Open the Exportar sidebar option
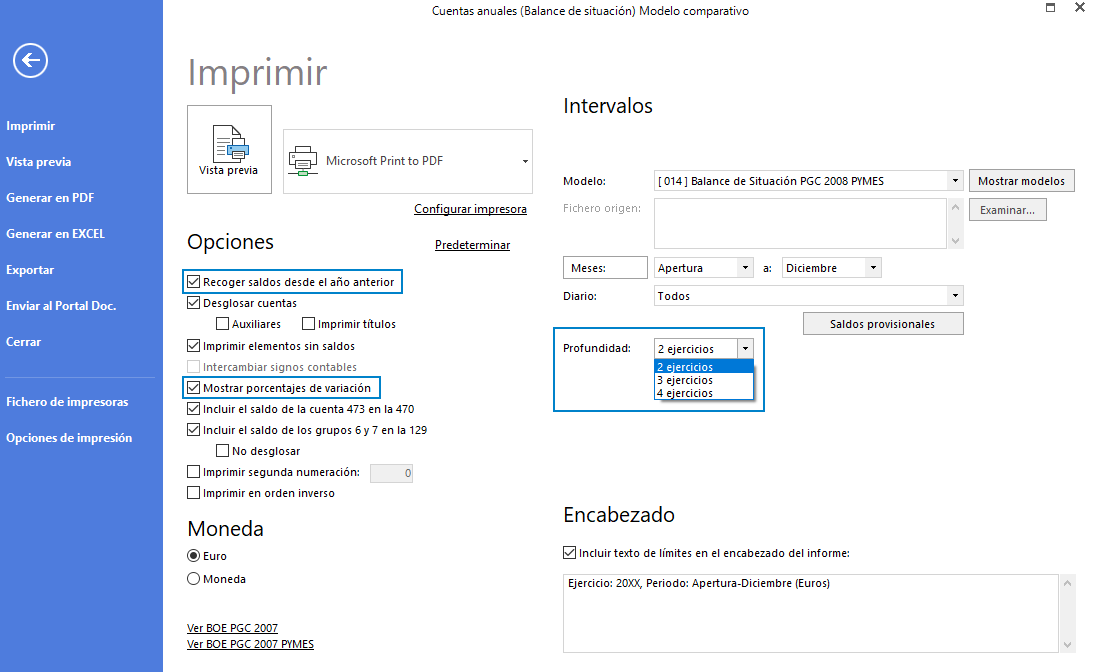This screenshot has width=1094, height=672. point(30,270)
